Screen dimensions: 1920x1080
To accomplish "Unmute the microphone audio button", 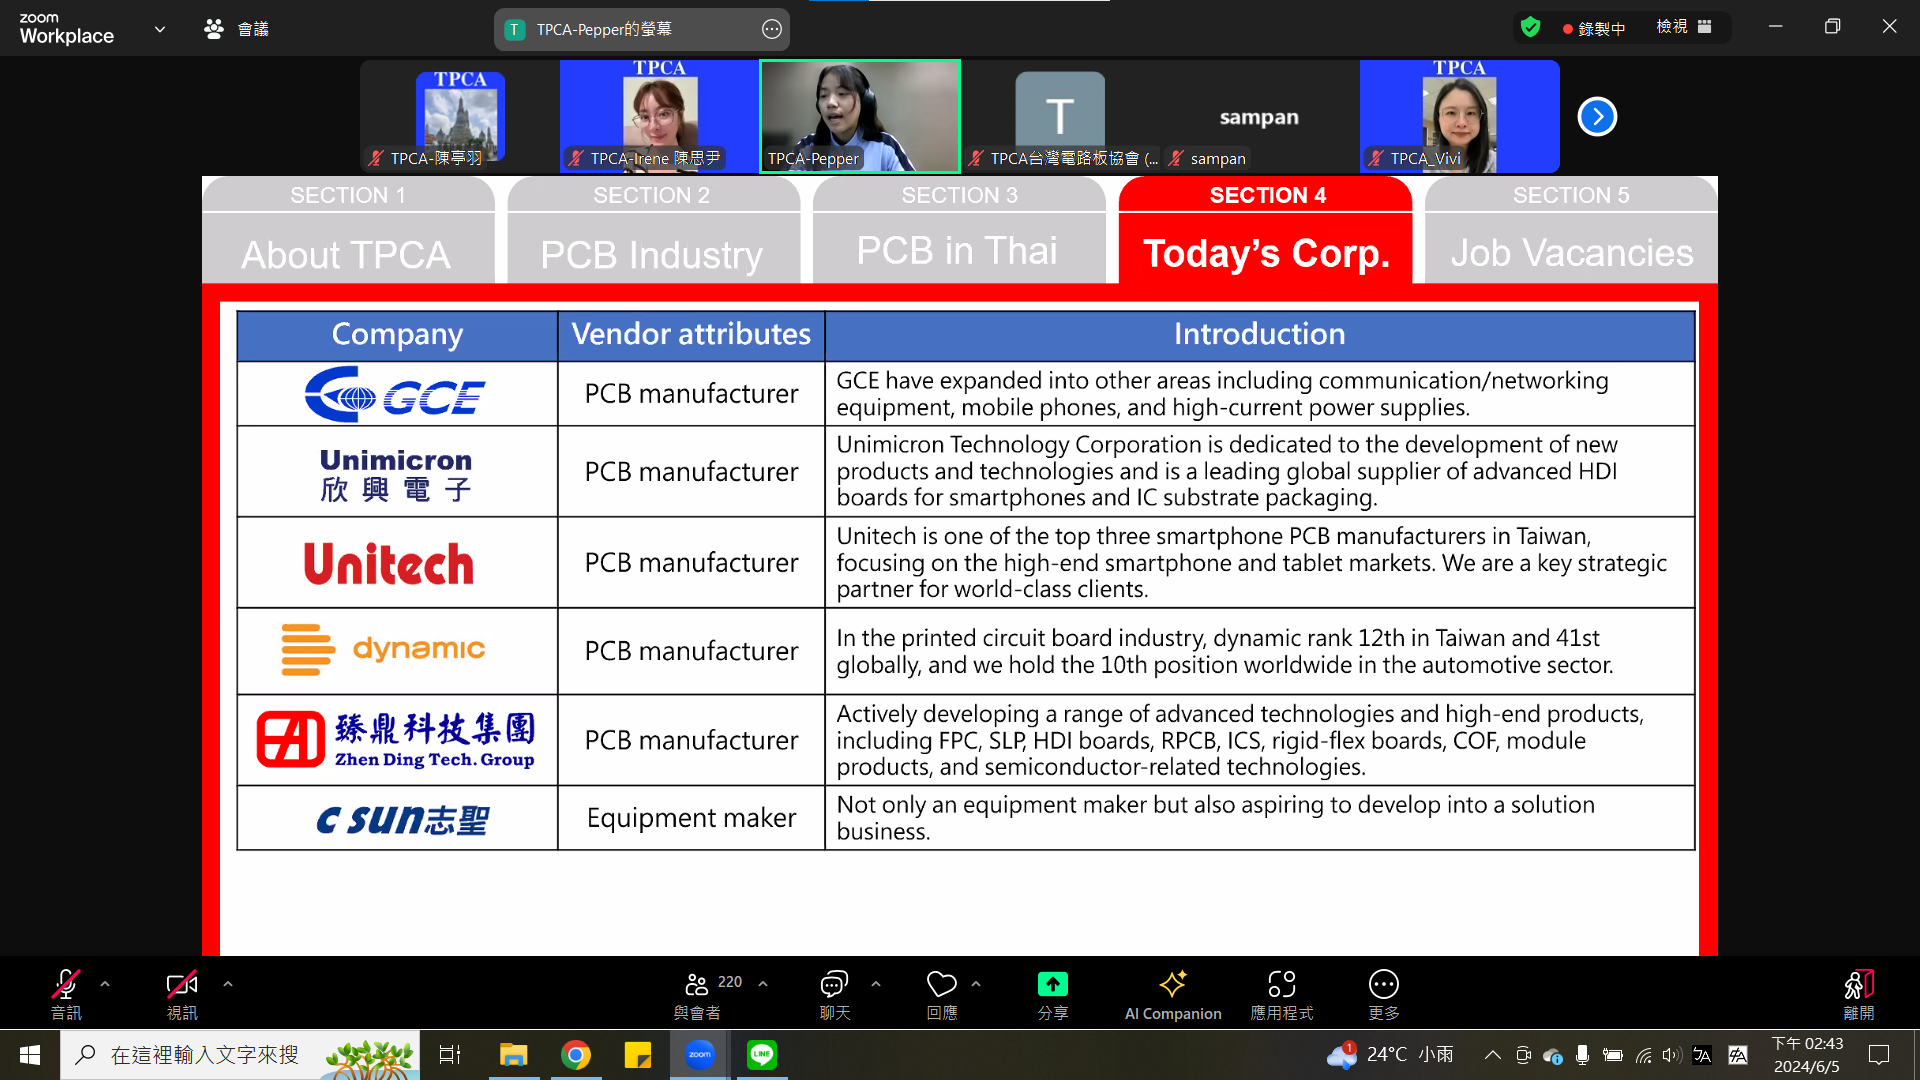I will (x=66, y=994).
